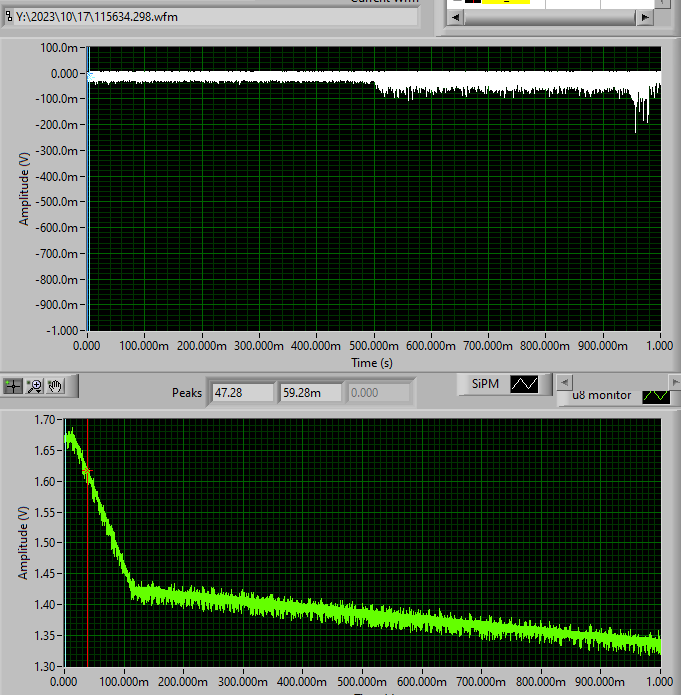
Task: Click the Peaks value 59.28m
Action: (x=310, y=393)
